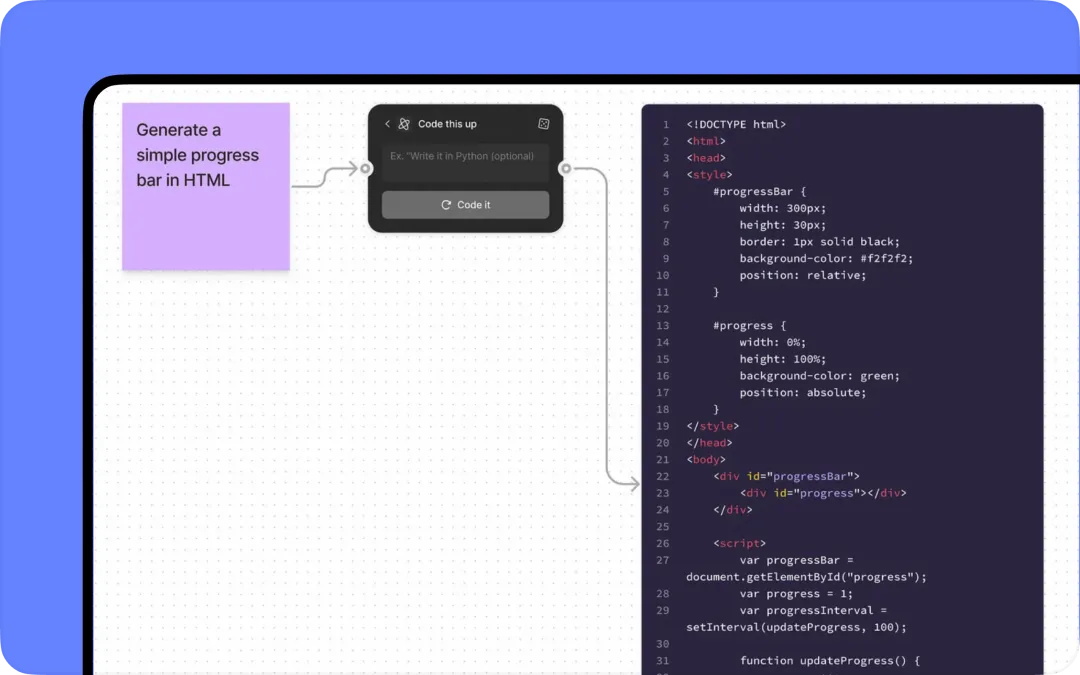Screen dimensions: 1080x675
Task: Click the arrowhead pointing into the code block
Action: (x=633, y=485)
